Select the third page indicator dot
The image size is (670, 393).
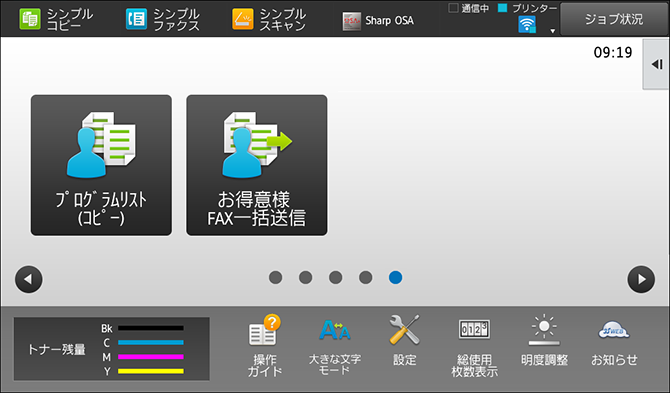(335, 278)
